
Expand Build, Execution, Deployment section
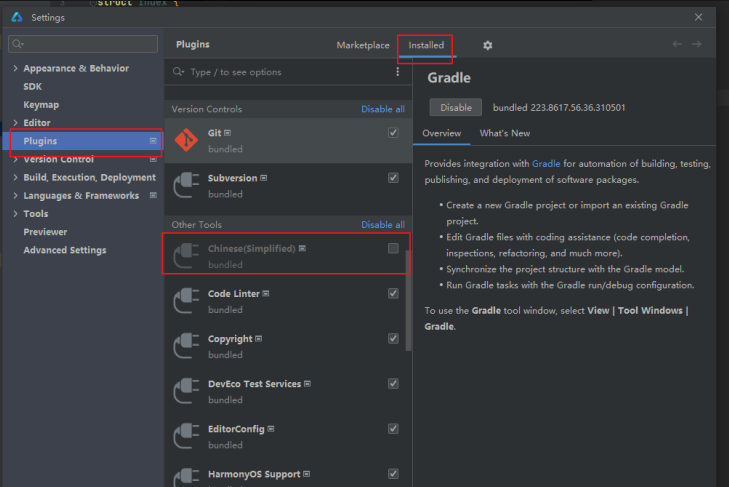[15, 177]
